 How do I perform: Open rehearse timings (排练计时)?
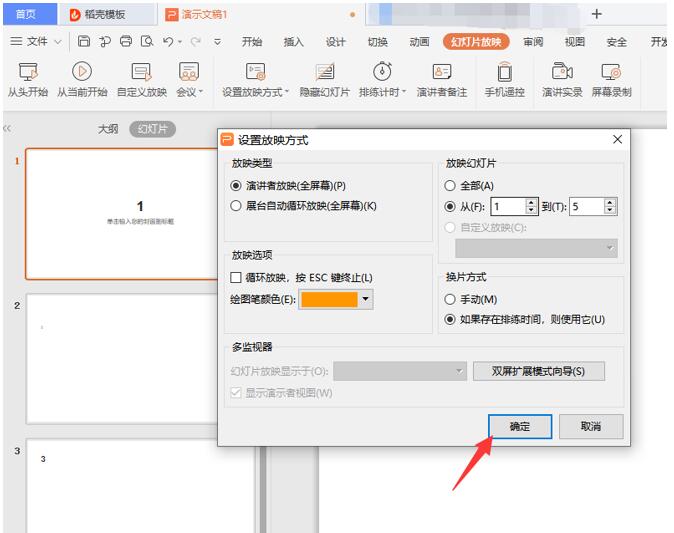(382, 80)
